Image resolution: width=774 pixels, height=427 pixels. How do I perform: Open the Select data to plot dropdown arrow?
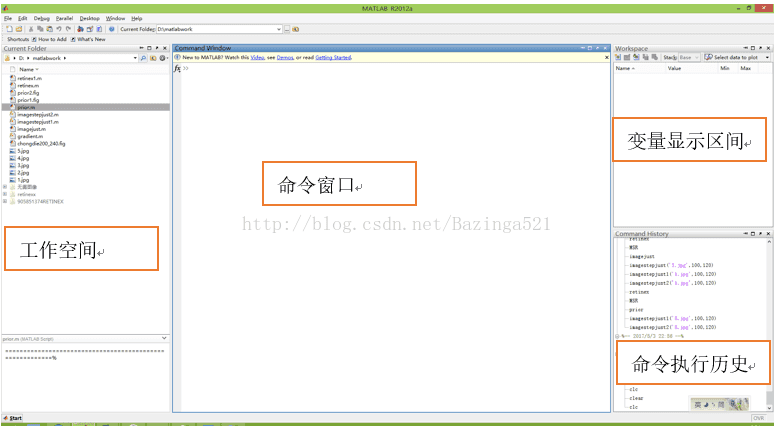[x=767, y=57]
